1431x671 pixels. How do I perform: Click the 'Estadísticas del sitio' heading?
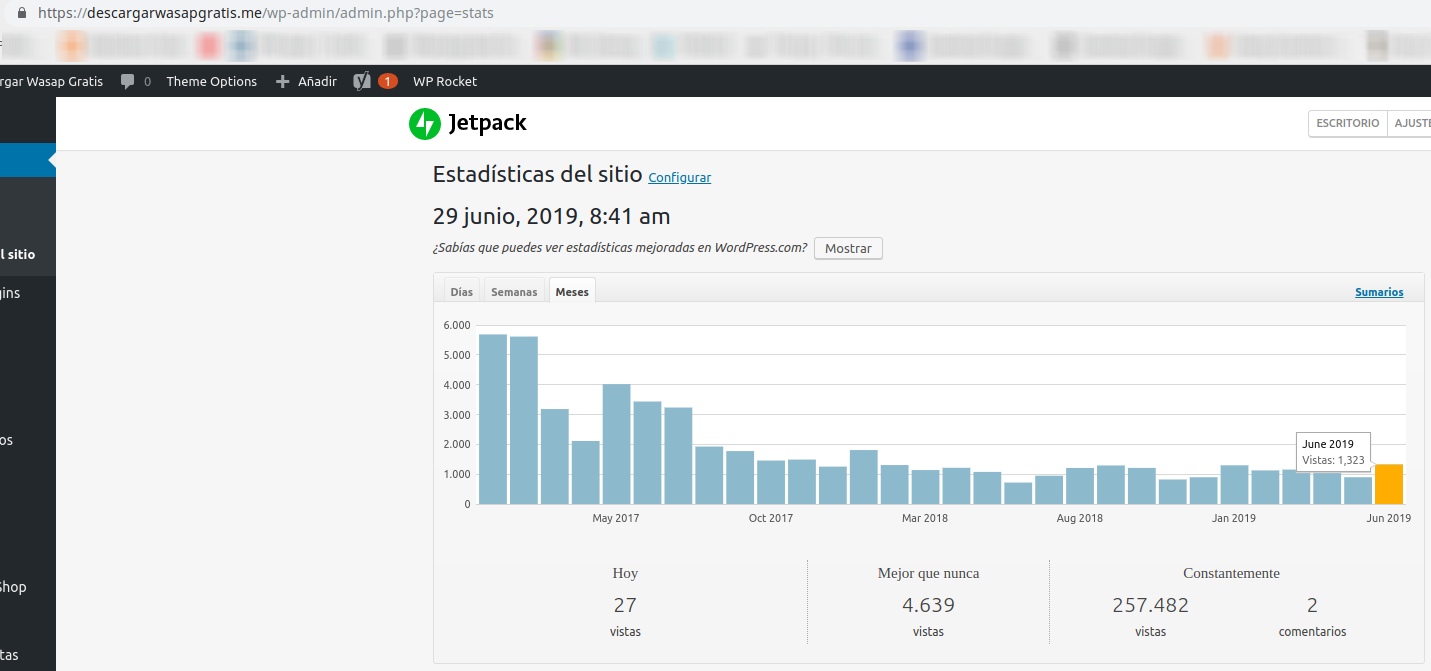[537, 174]
